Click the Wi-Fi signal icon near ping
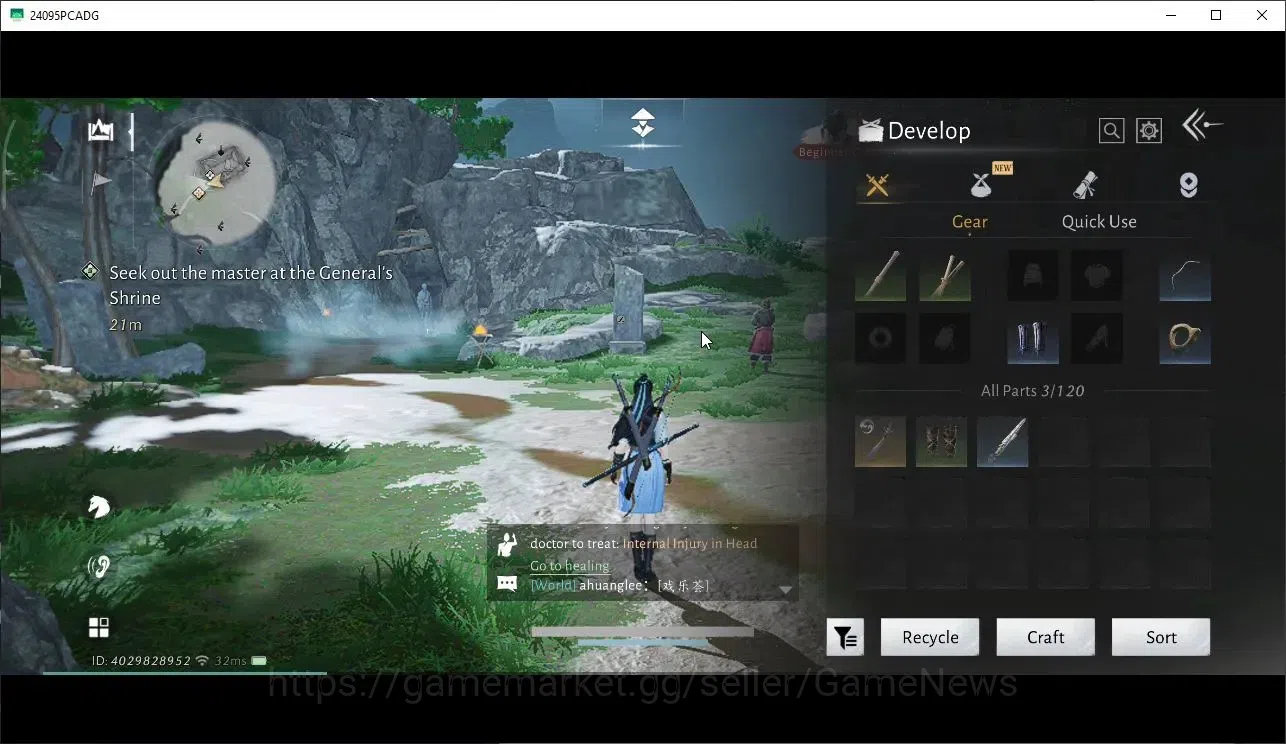 (203, 661)
